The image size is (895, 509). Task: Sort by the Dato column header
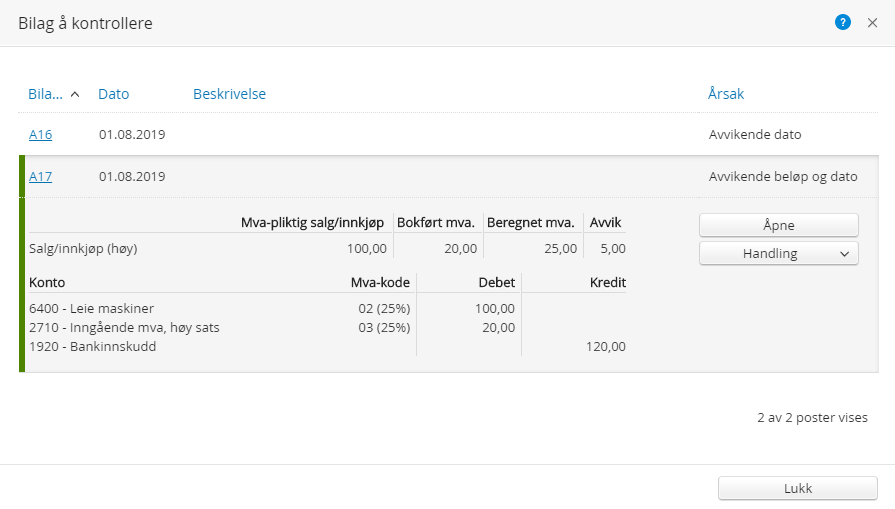click(x=113, y=94)
